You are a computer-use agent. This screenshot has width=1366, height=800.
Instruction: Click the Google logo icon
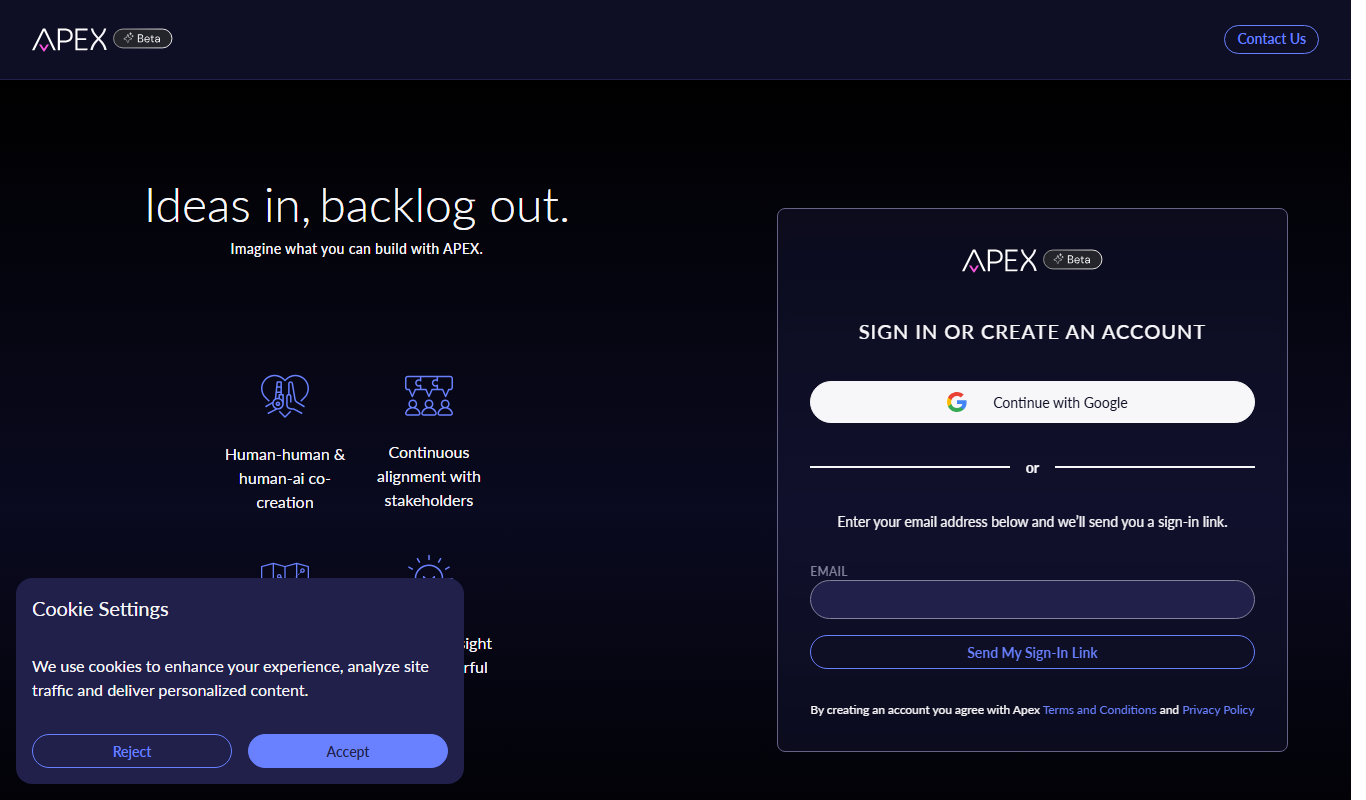[957, 402]
